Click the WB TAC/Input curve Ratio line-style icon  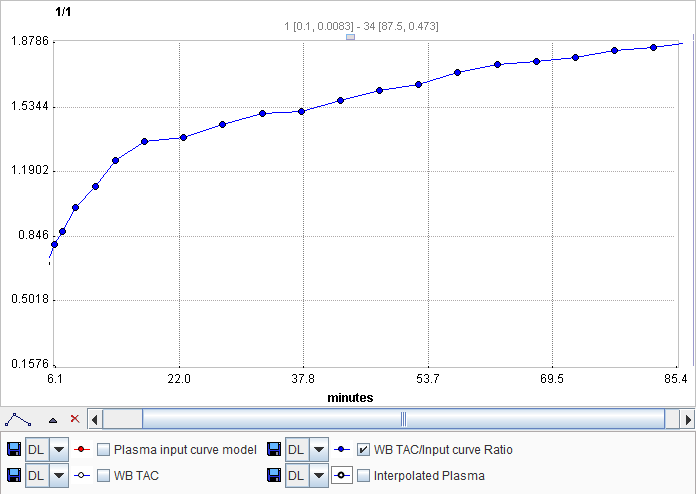[x=341, y=450]
